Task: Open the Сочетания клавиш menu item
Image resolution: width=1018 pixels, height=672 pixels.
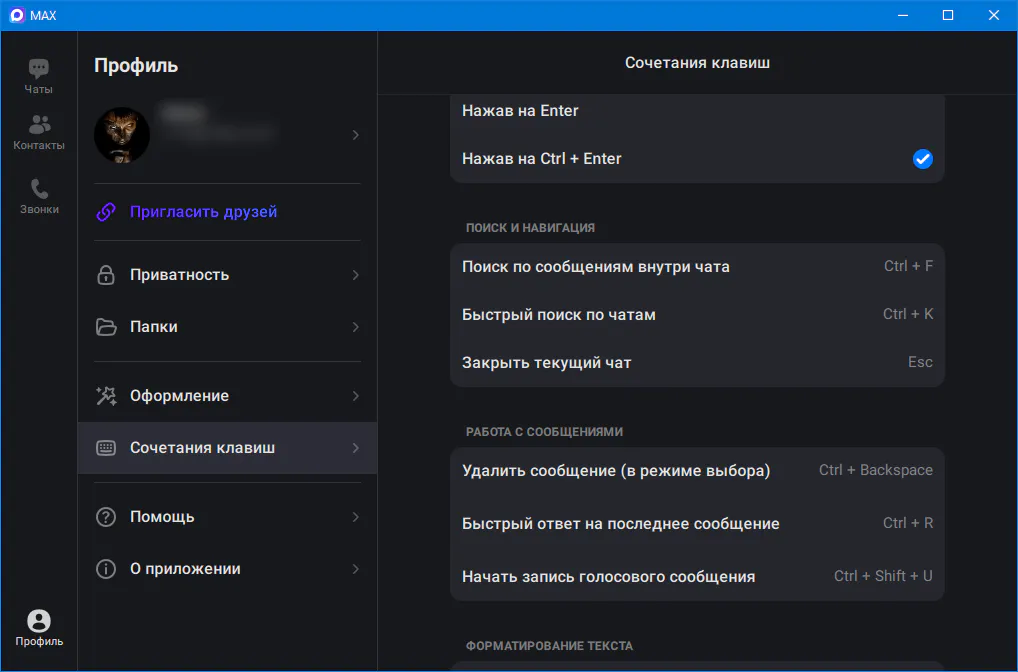Action: pos(202,448)
